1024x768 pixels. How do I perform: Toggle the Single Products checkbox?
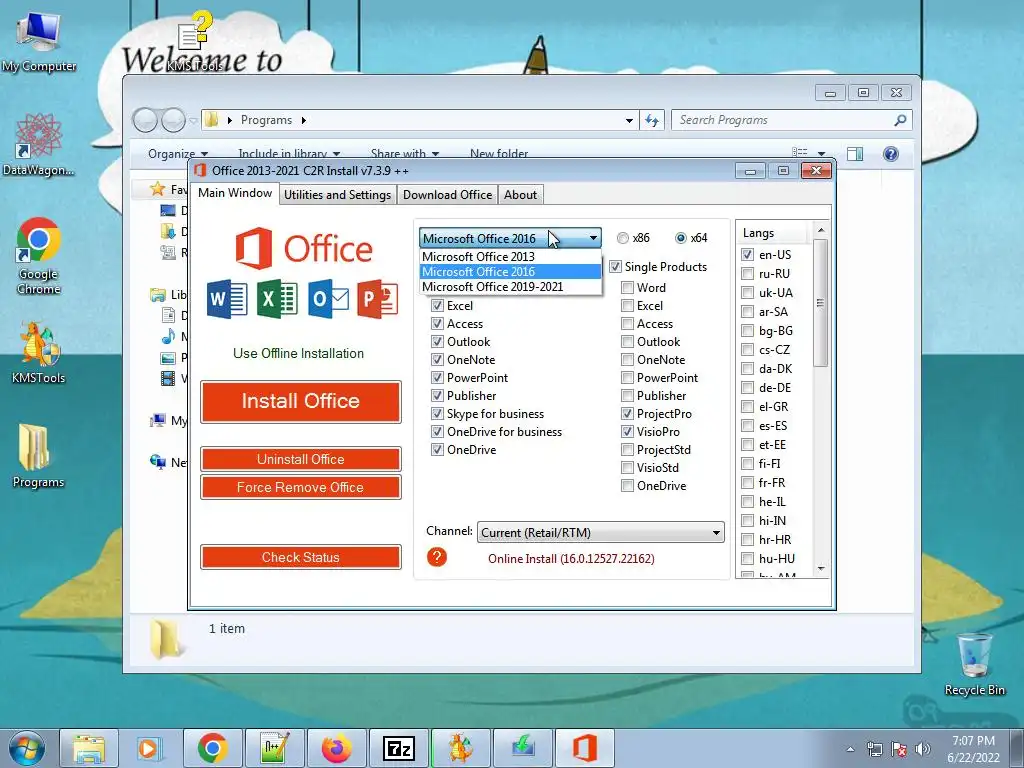coord(615,266)
